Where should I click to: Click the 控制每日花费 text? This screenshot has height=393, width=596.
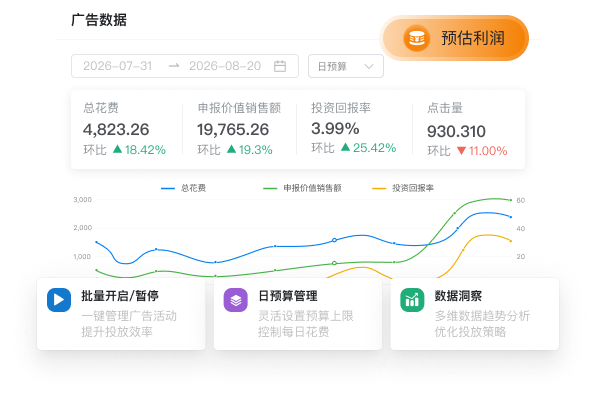click(293, 332)
